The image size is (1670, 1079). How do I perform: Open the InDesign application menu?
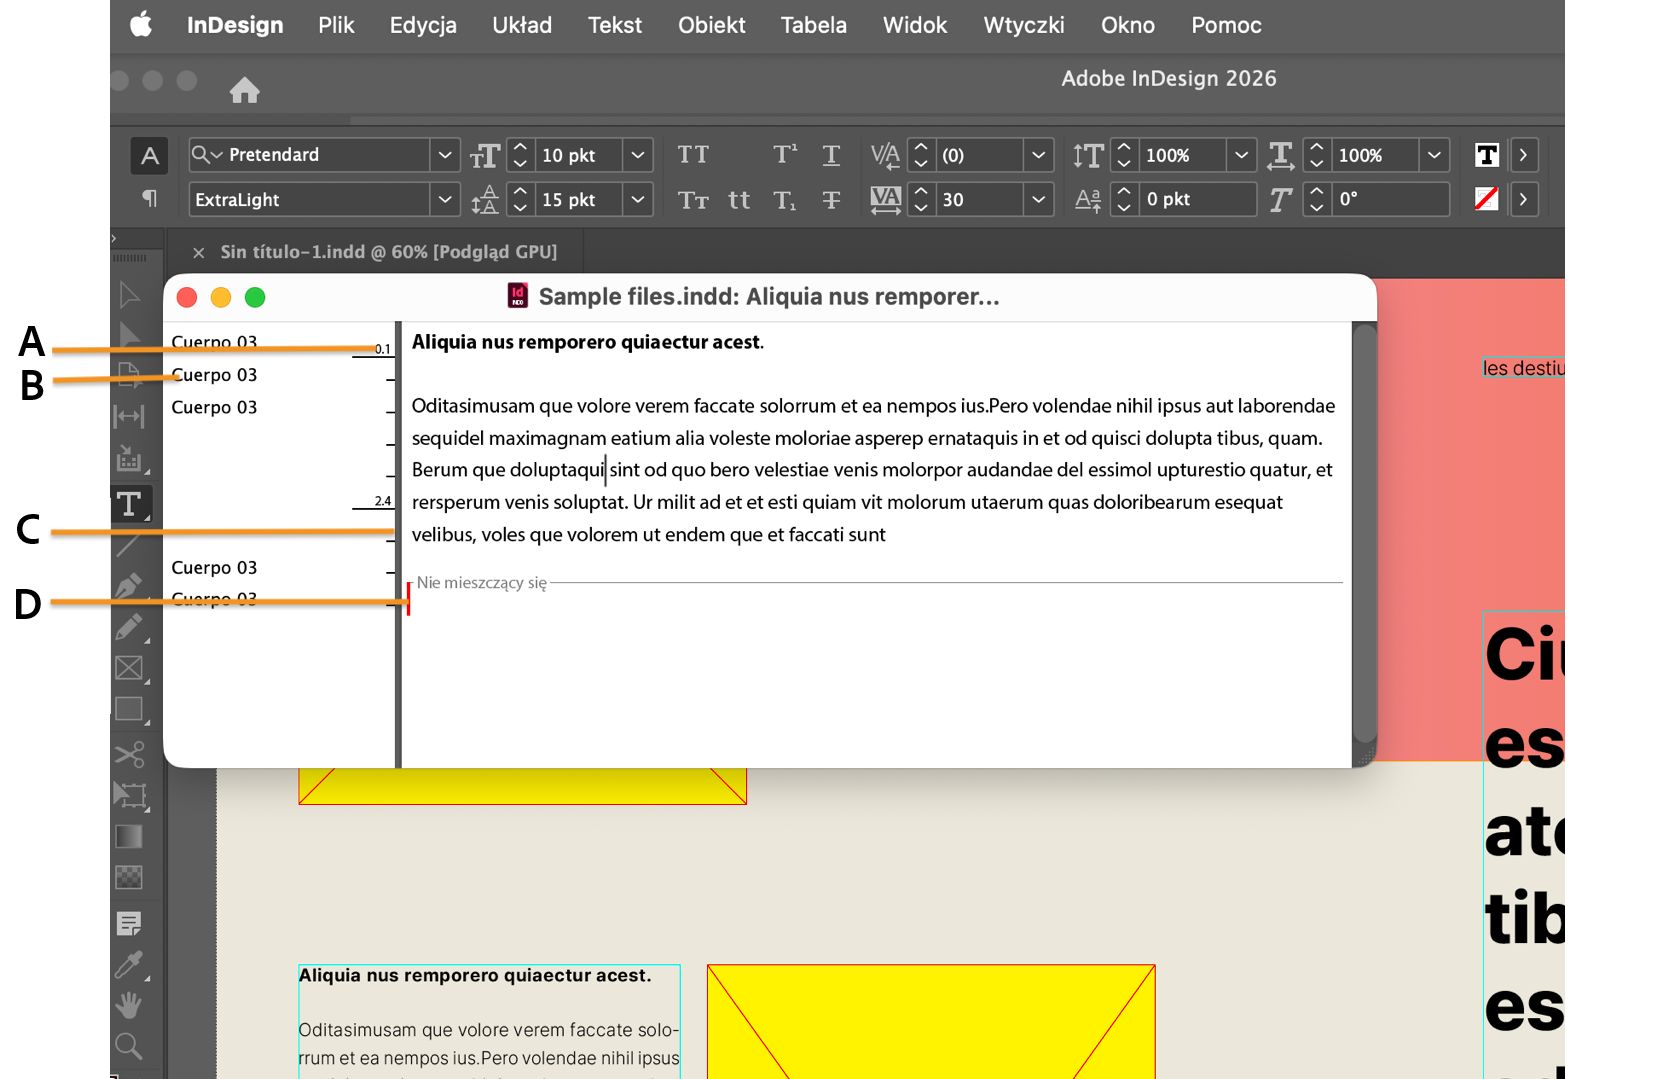click(235, 25)
